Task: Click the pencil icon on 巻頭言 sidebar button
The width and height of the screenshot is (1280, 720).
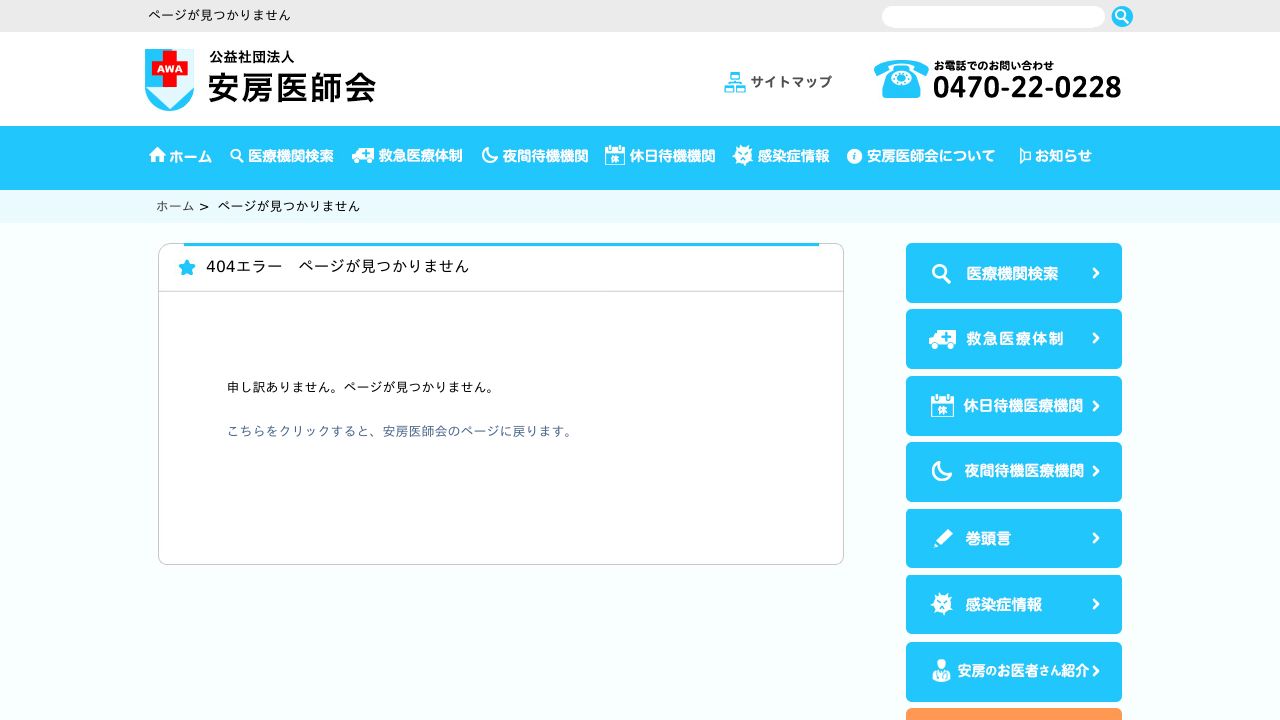Action: pyautogui.click(x=942, y=539)
